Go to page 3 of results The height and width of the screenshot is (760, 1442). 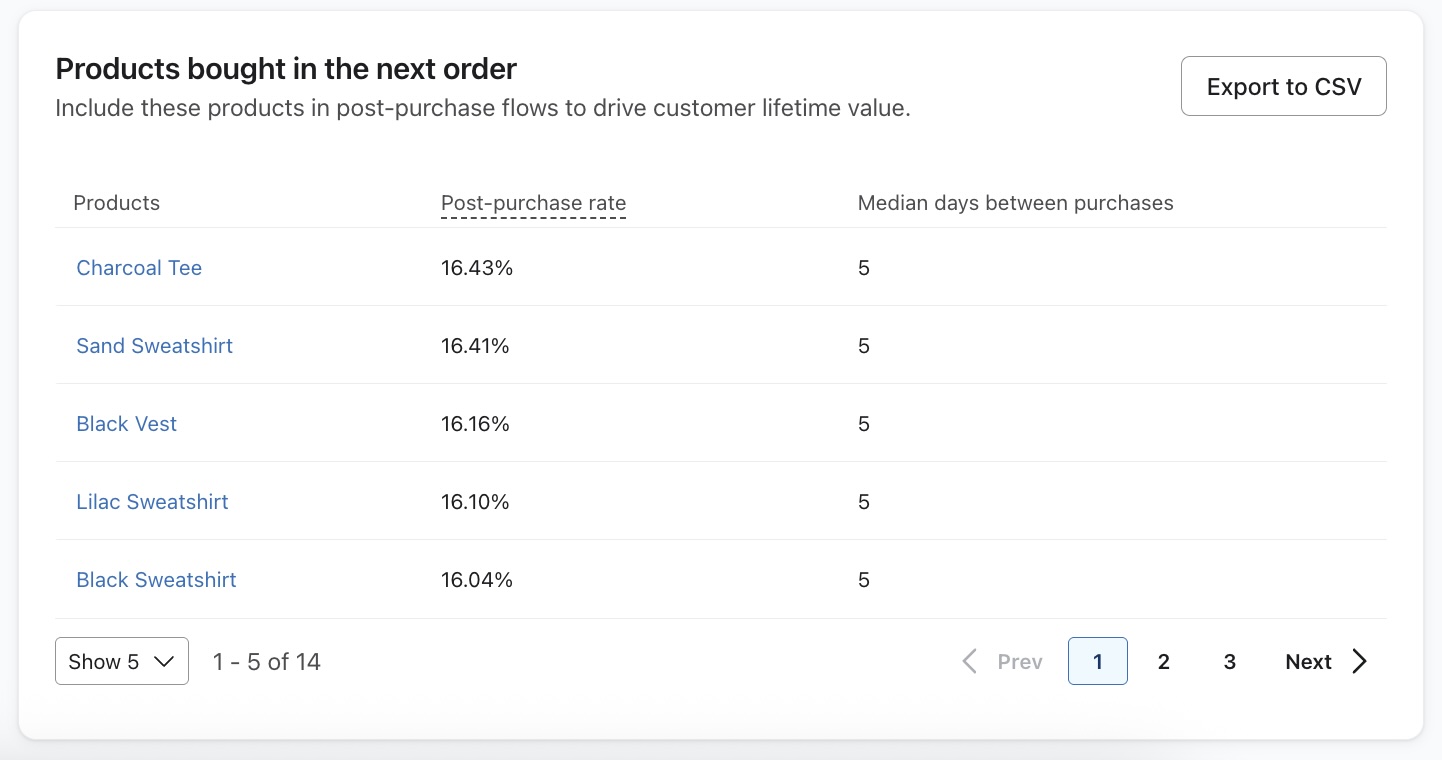click(x=1229, y=661)
